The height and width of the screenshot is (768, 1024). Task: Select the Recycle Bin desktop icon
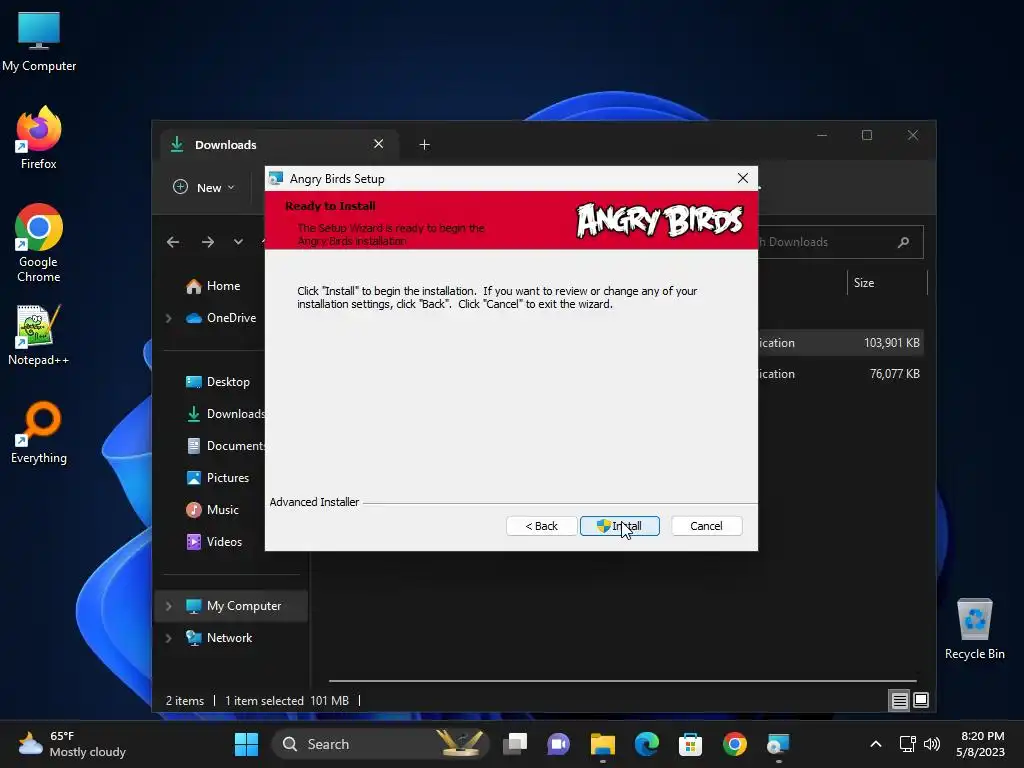pyautogui.click(x=974, y=629)
